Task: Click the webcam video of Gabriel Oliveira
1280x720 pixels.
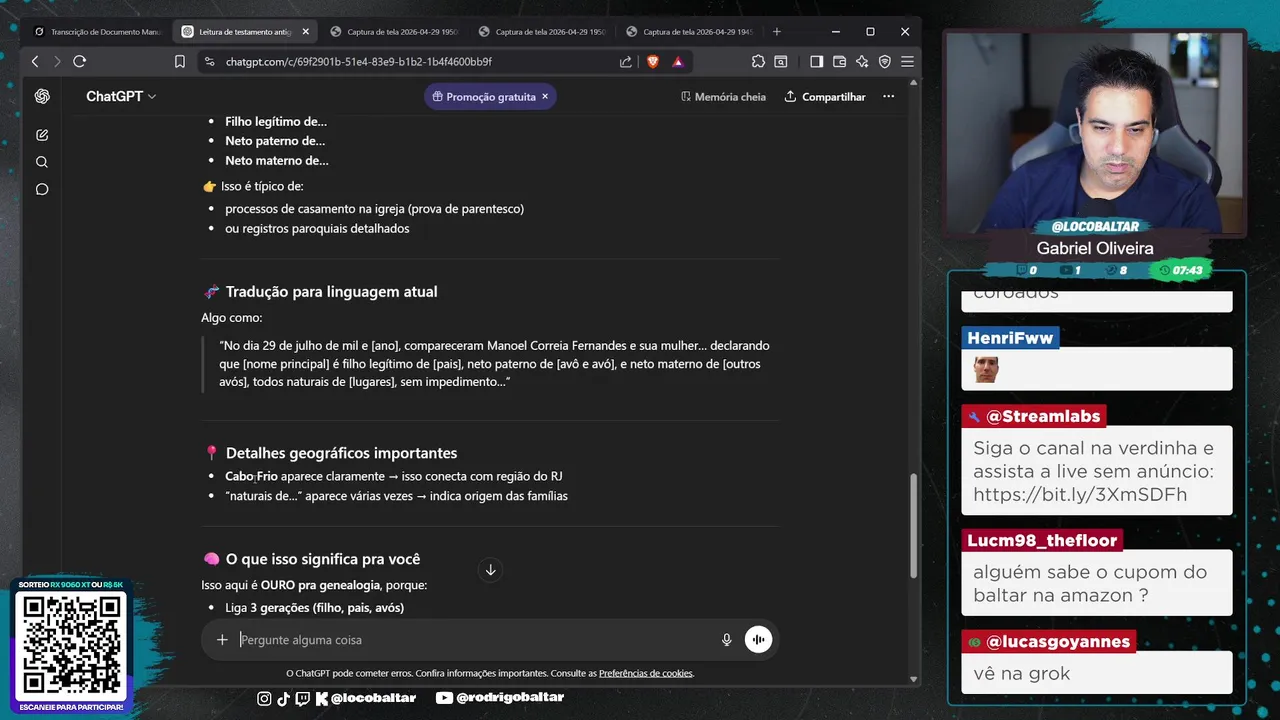Action: [1094, 133]
